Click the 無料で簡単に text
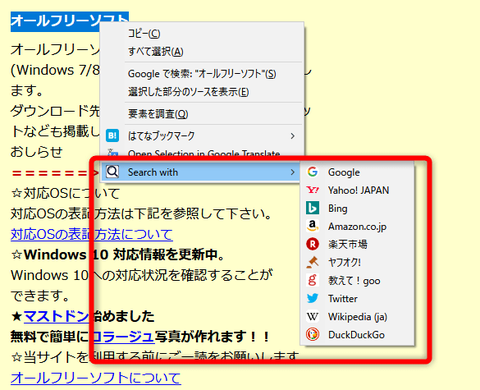Viewport: 480px width, 390px height. tap(50, 337)
